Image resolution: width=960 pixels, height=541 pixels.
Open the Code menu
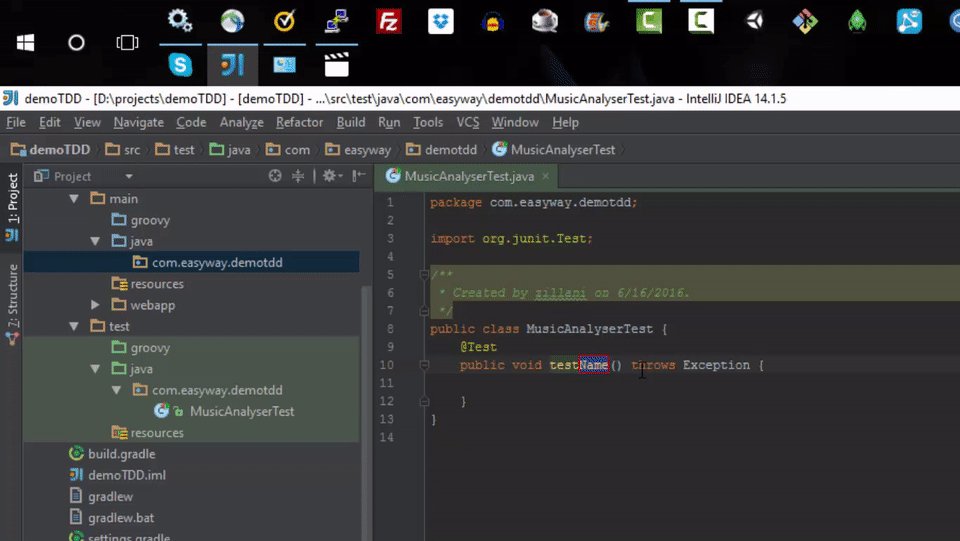click(191, 122)
